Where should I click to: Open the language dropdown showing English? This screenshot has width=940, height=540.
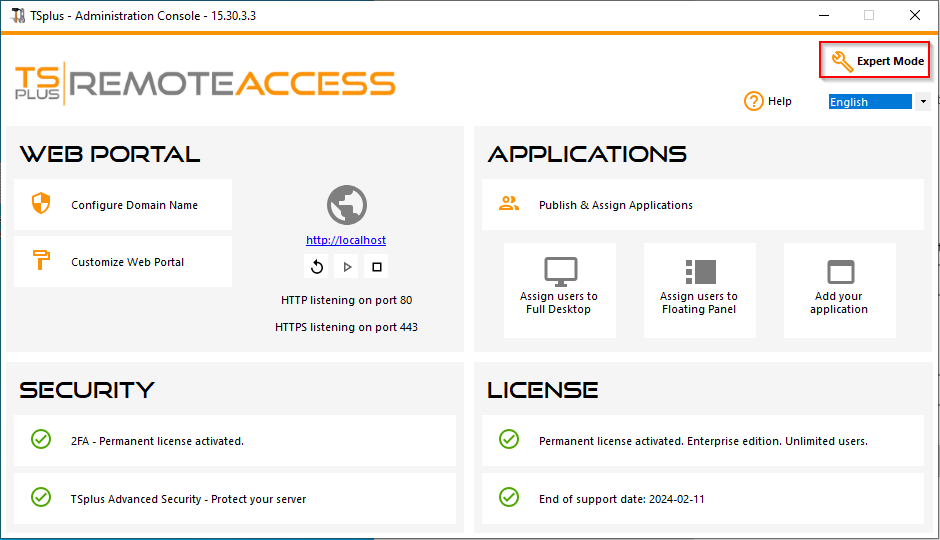click(923, 101)
